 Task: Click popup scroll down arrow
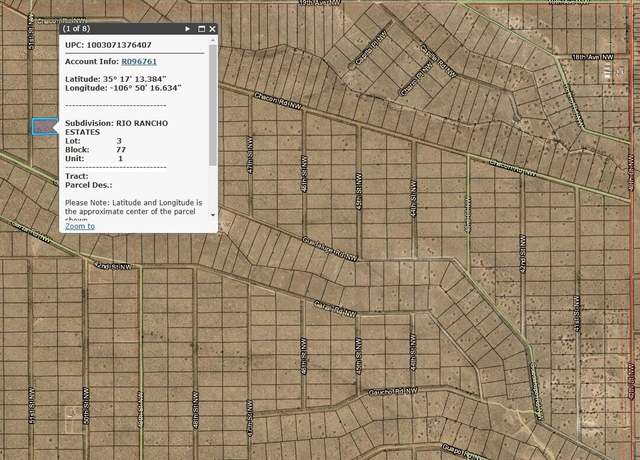[x=213, y=215]
